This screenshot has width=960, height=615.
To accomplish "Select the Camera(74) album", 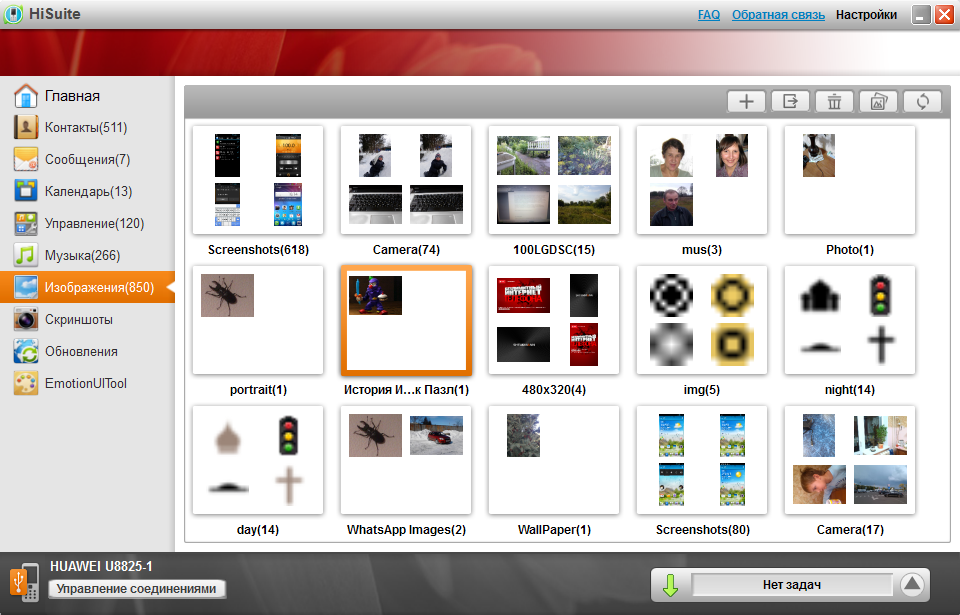I will [406, 180].
